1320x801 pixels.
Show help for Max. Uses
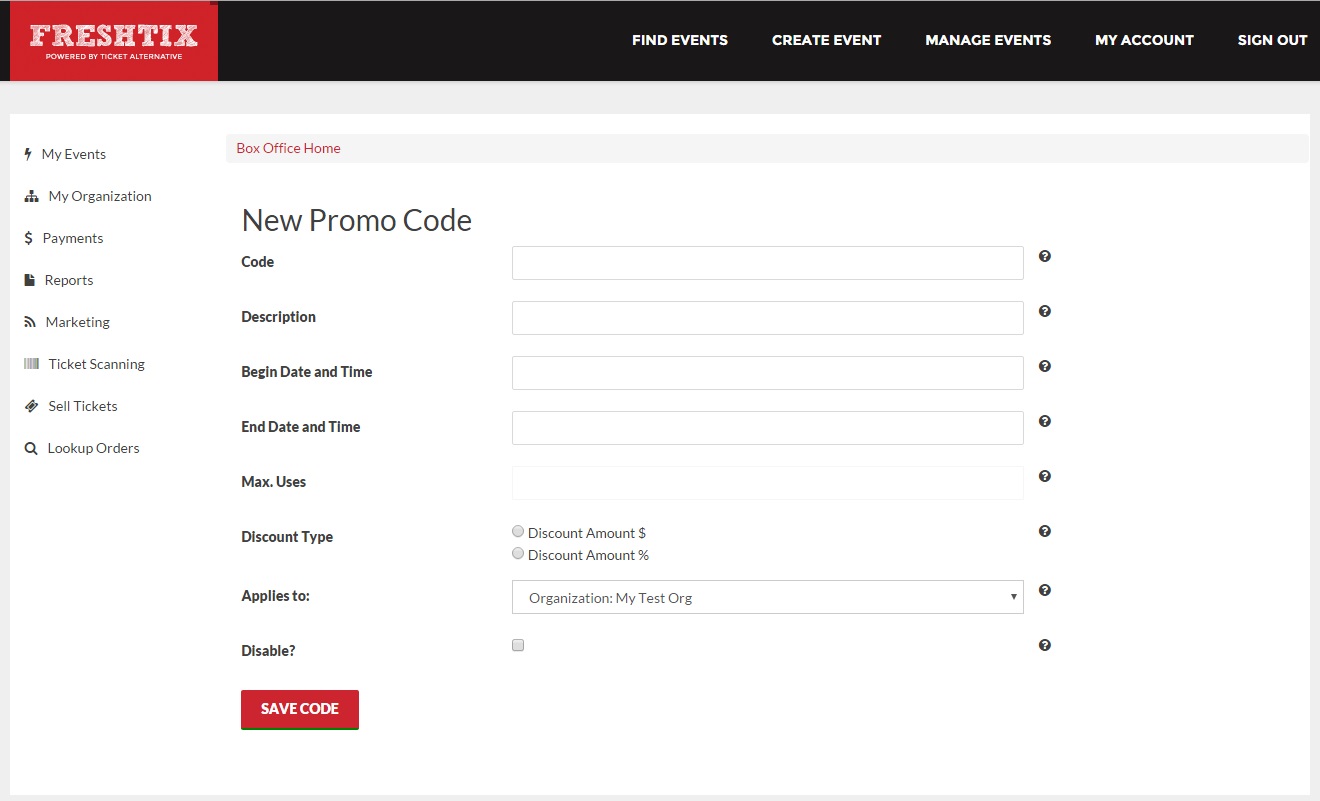tap(1045, 476)
